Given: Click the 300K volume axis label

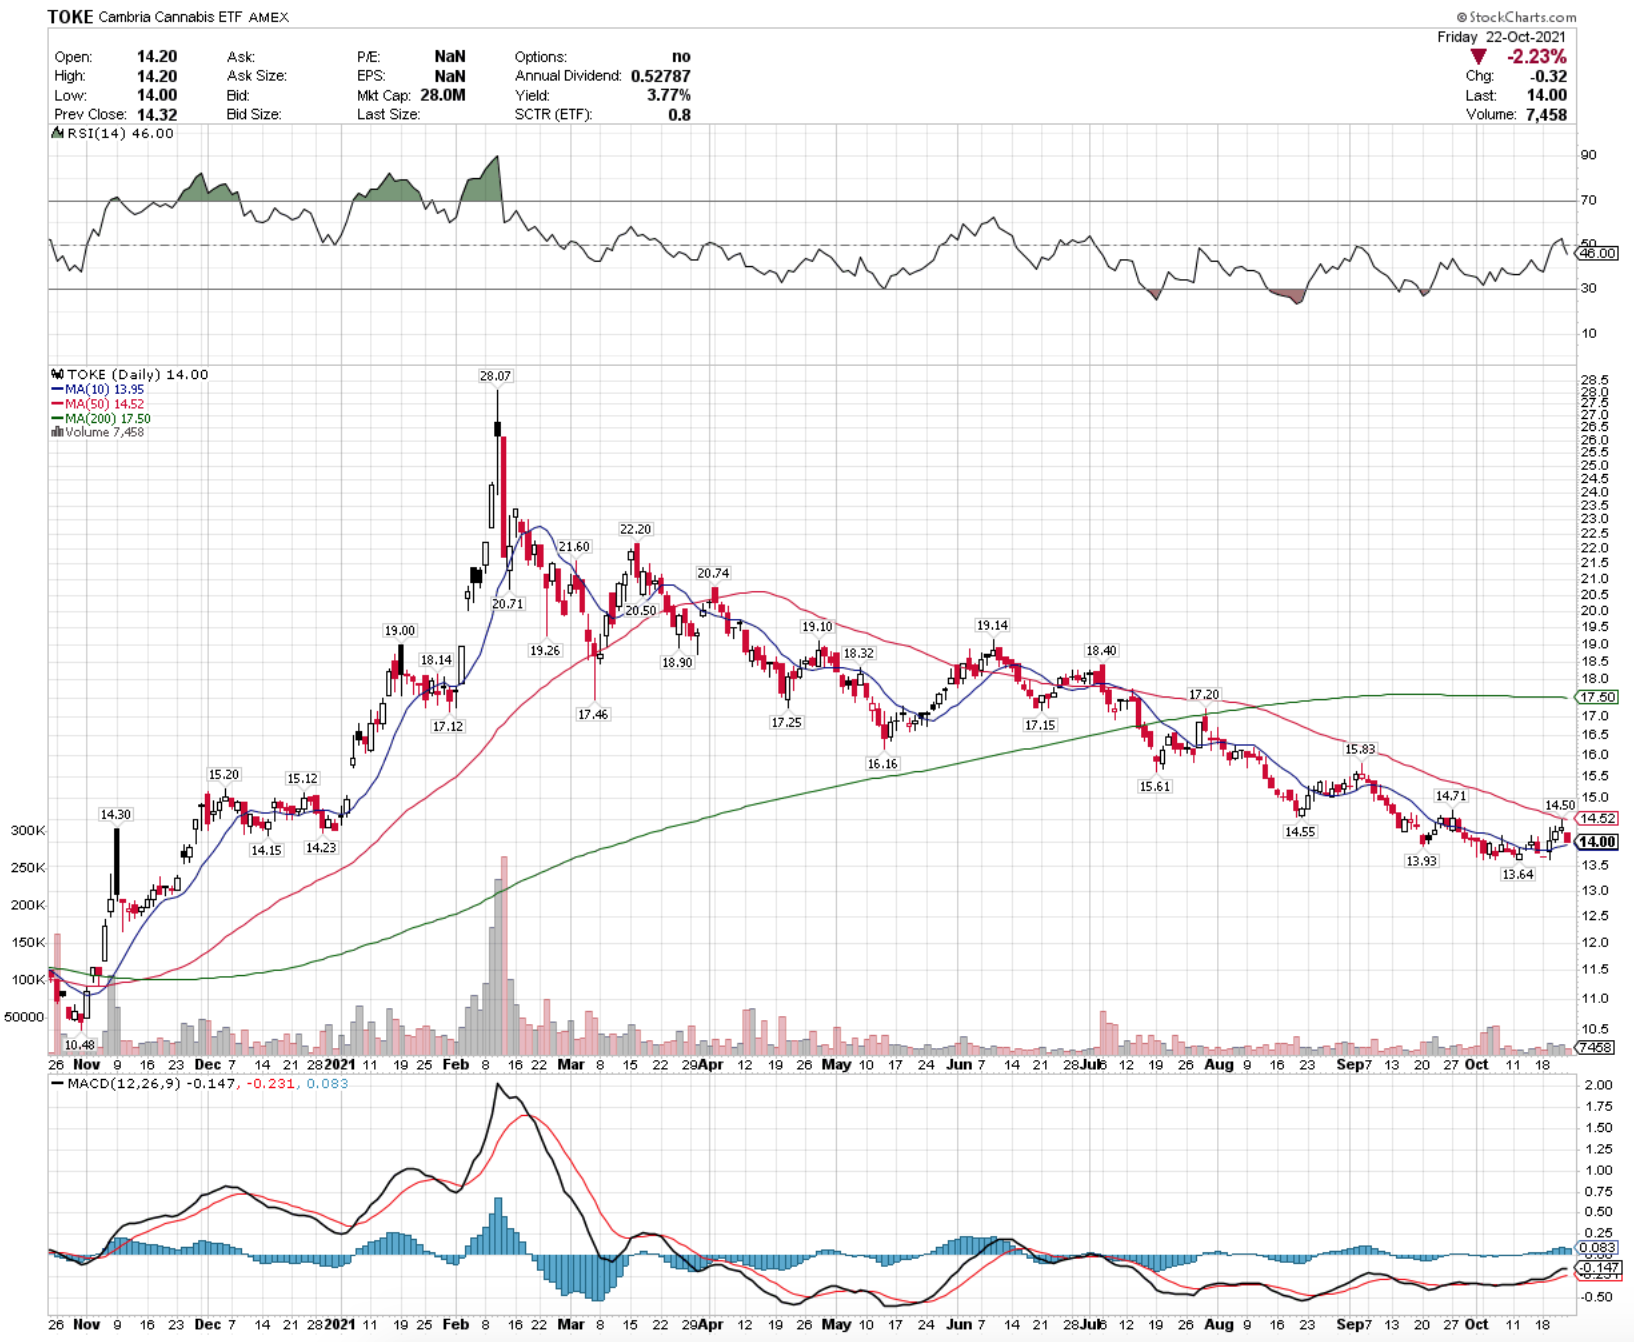Looking at the screenshot, I should click(x=28, y=830).
